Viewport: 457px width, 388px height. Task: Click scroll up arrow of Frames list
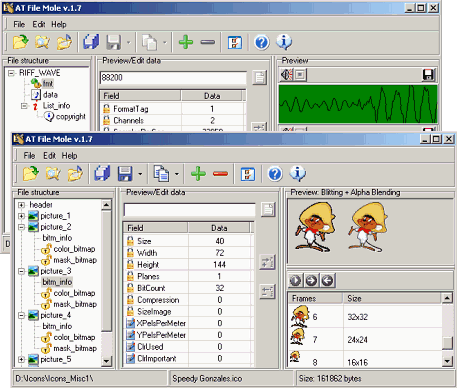447,298
